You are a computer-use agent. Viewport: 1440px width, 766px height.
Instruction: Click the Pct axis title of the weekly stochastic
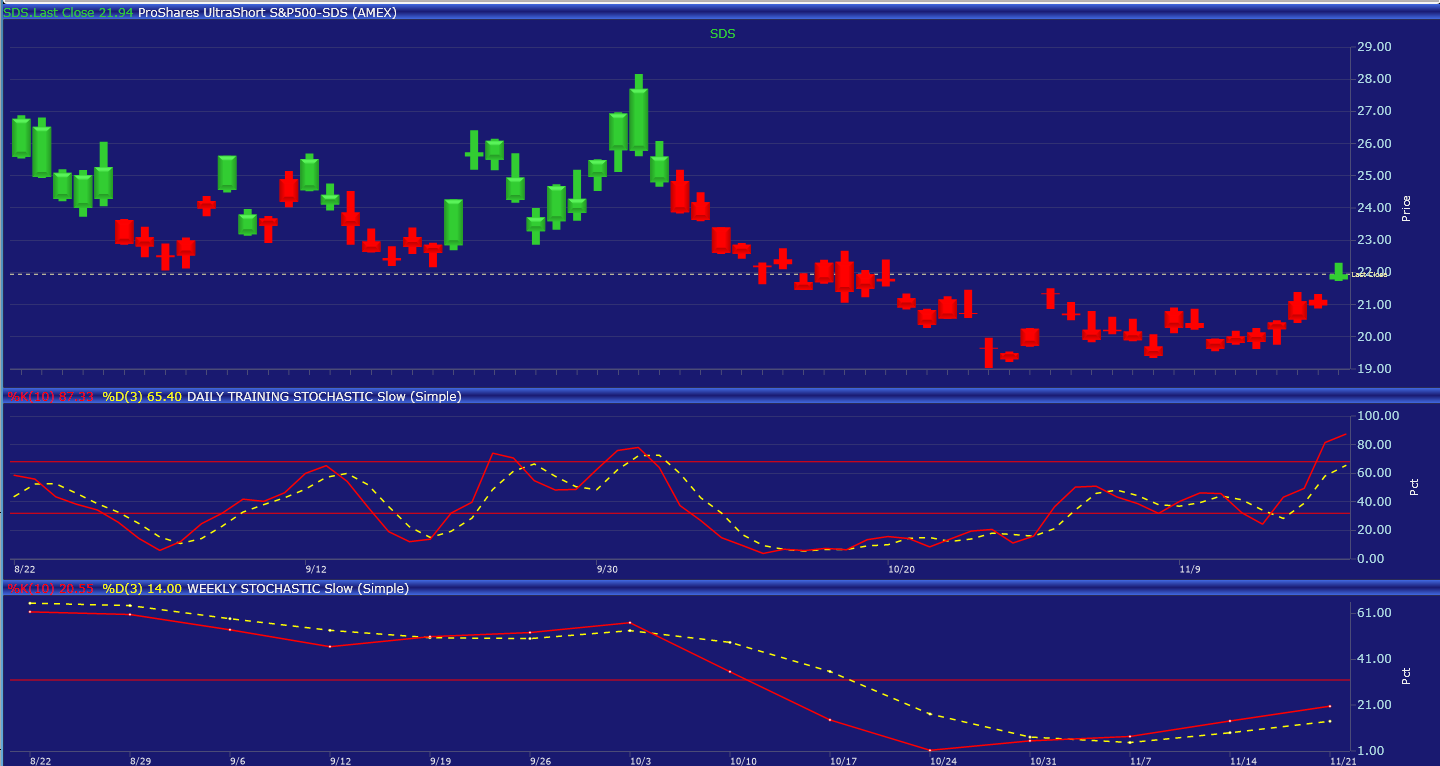click(1407, 676)
